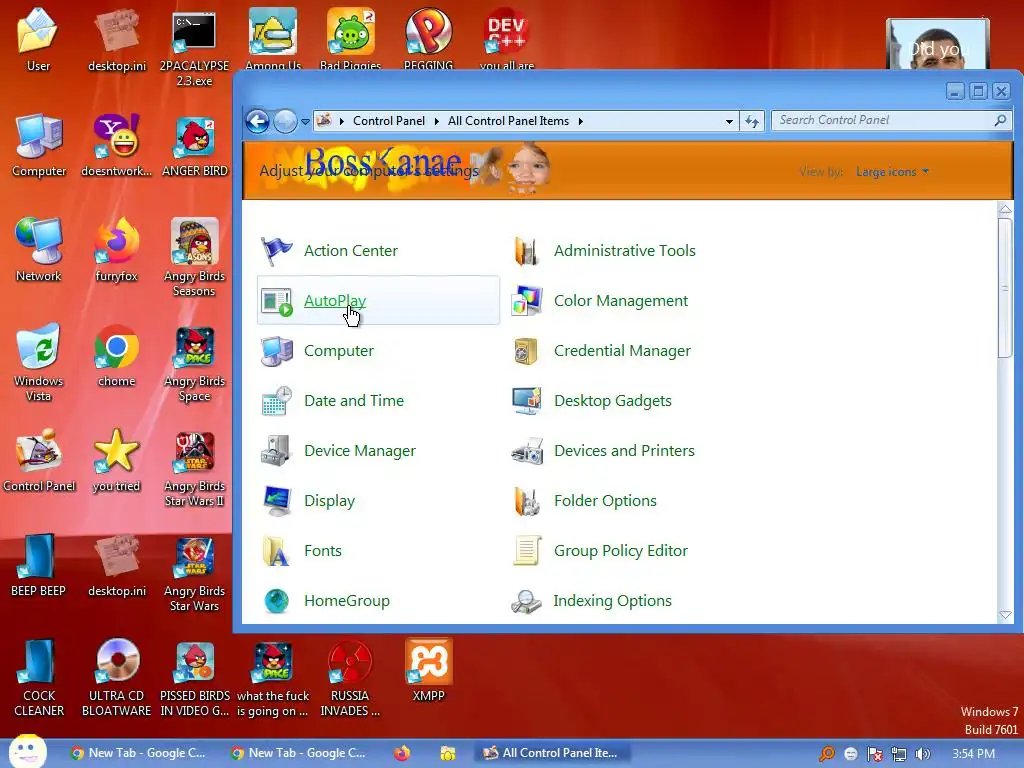Select the XMPP desktop icon

tap(428, 670)
